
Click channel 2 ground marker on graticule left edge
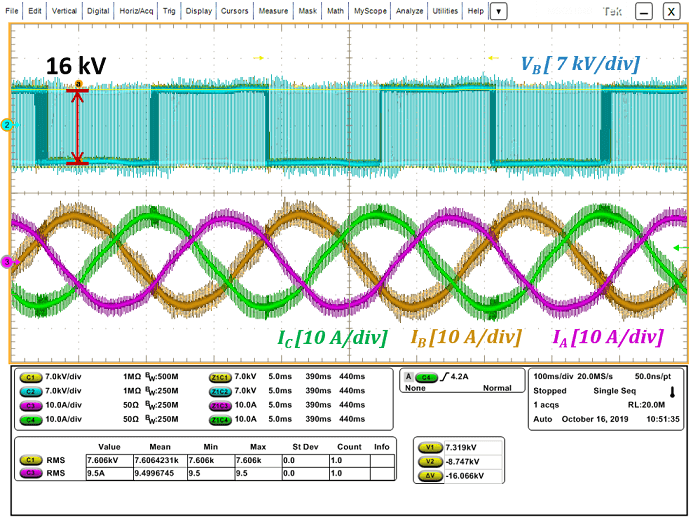tap(6, 125)
